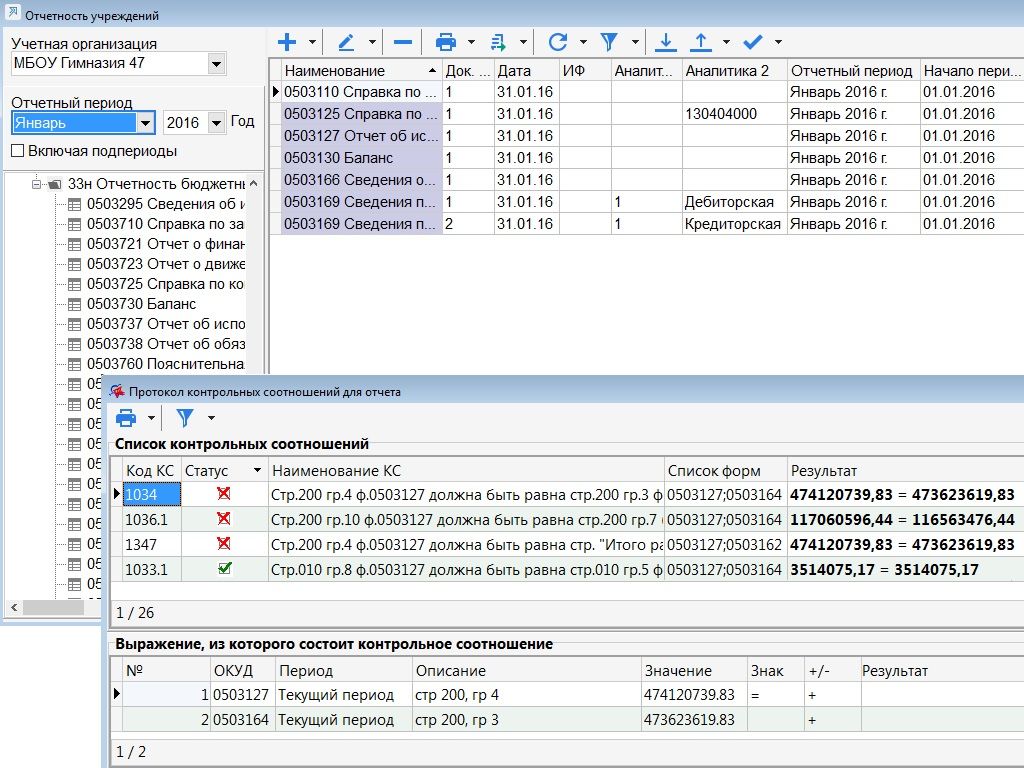Image resolution: width=1024 pixels, height=768 pixels.
Task: Click the Код КС column header
Action: coord(151,471)
